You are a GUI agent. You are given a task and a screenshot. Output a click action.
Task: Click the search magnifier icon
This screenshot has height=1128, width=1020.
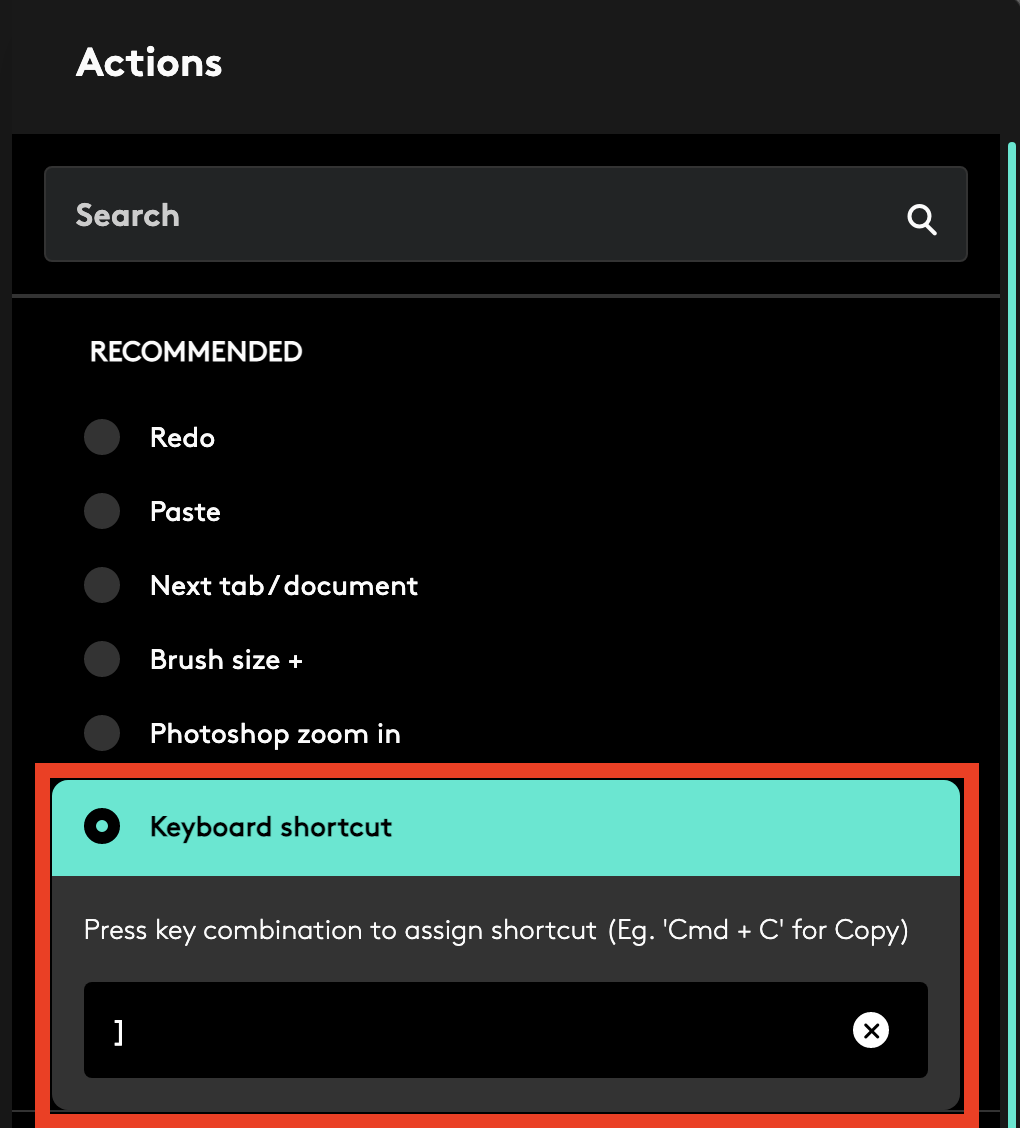pos(921,218)
